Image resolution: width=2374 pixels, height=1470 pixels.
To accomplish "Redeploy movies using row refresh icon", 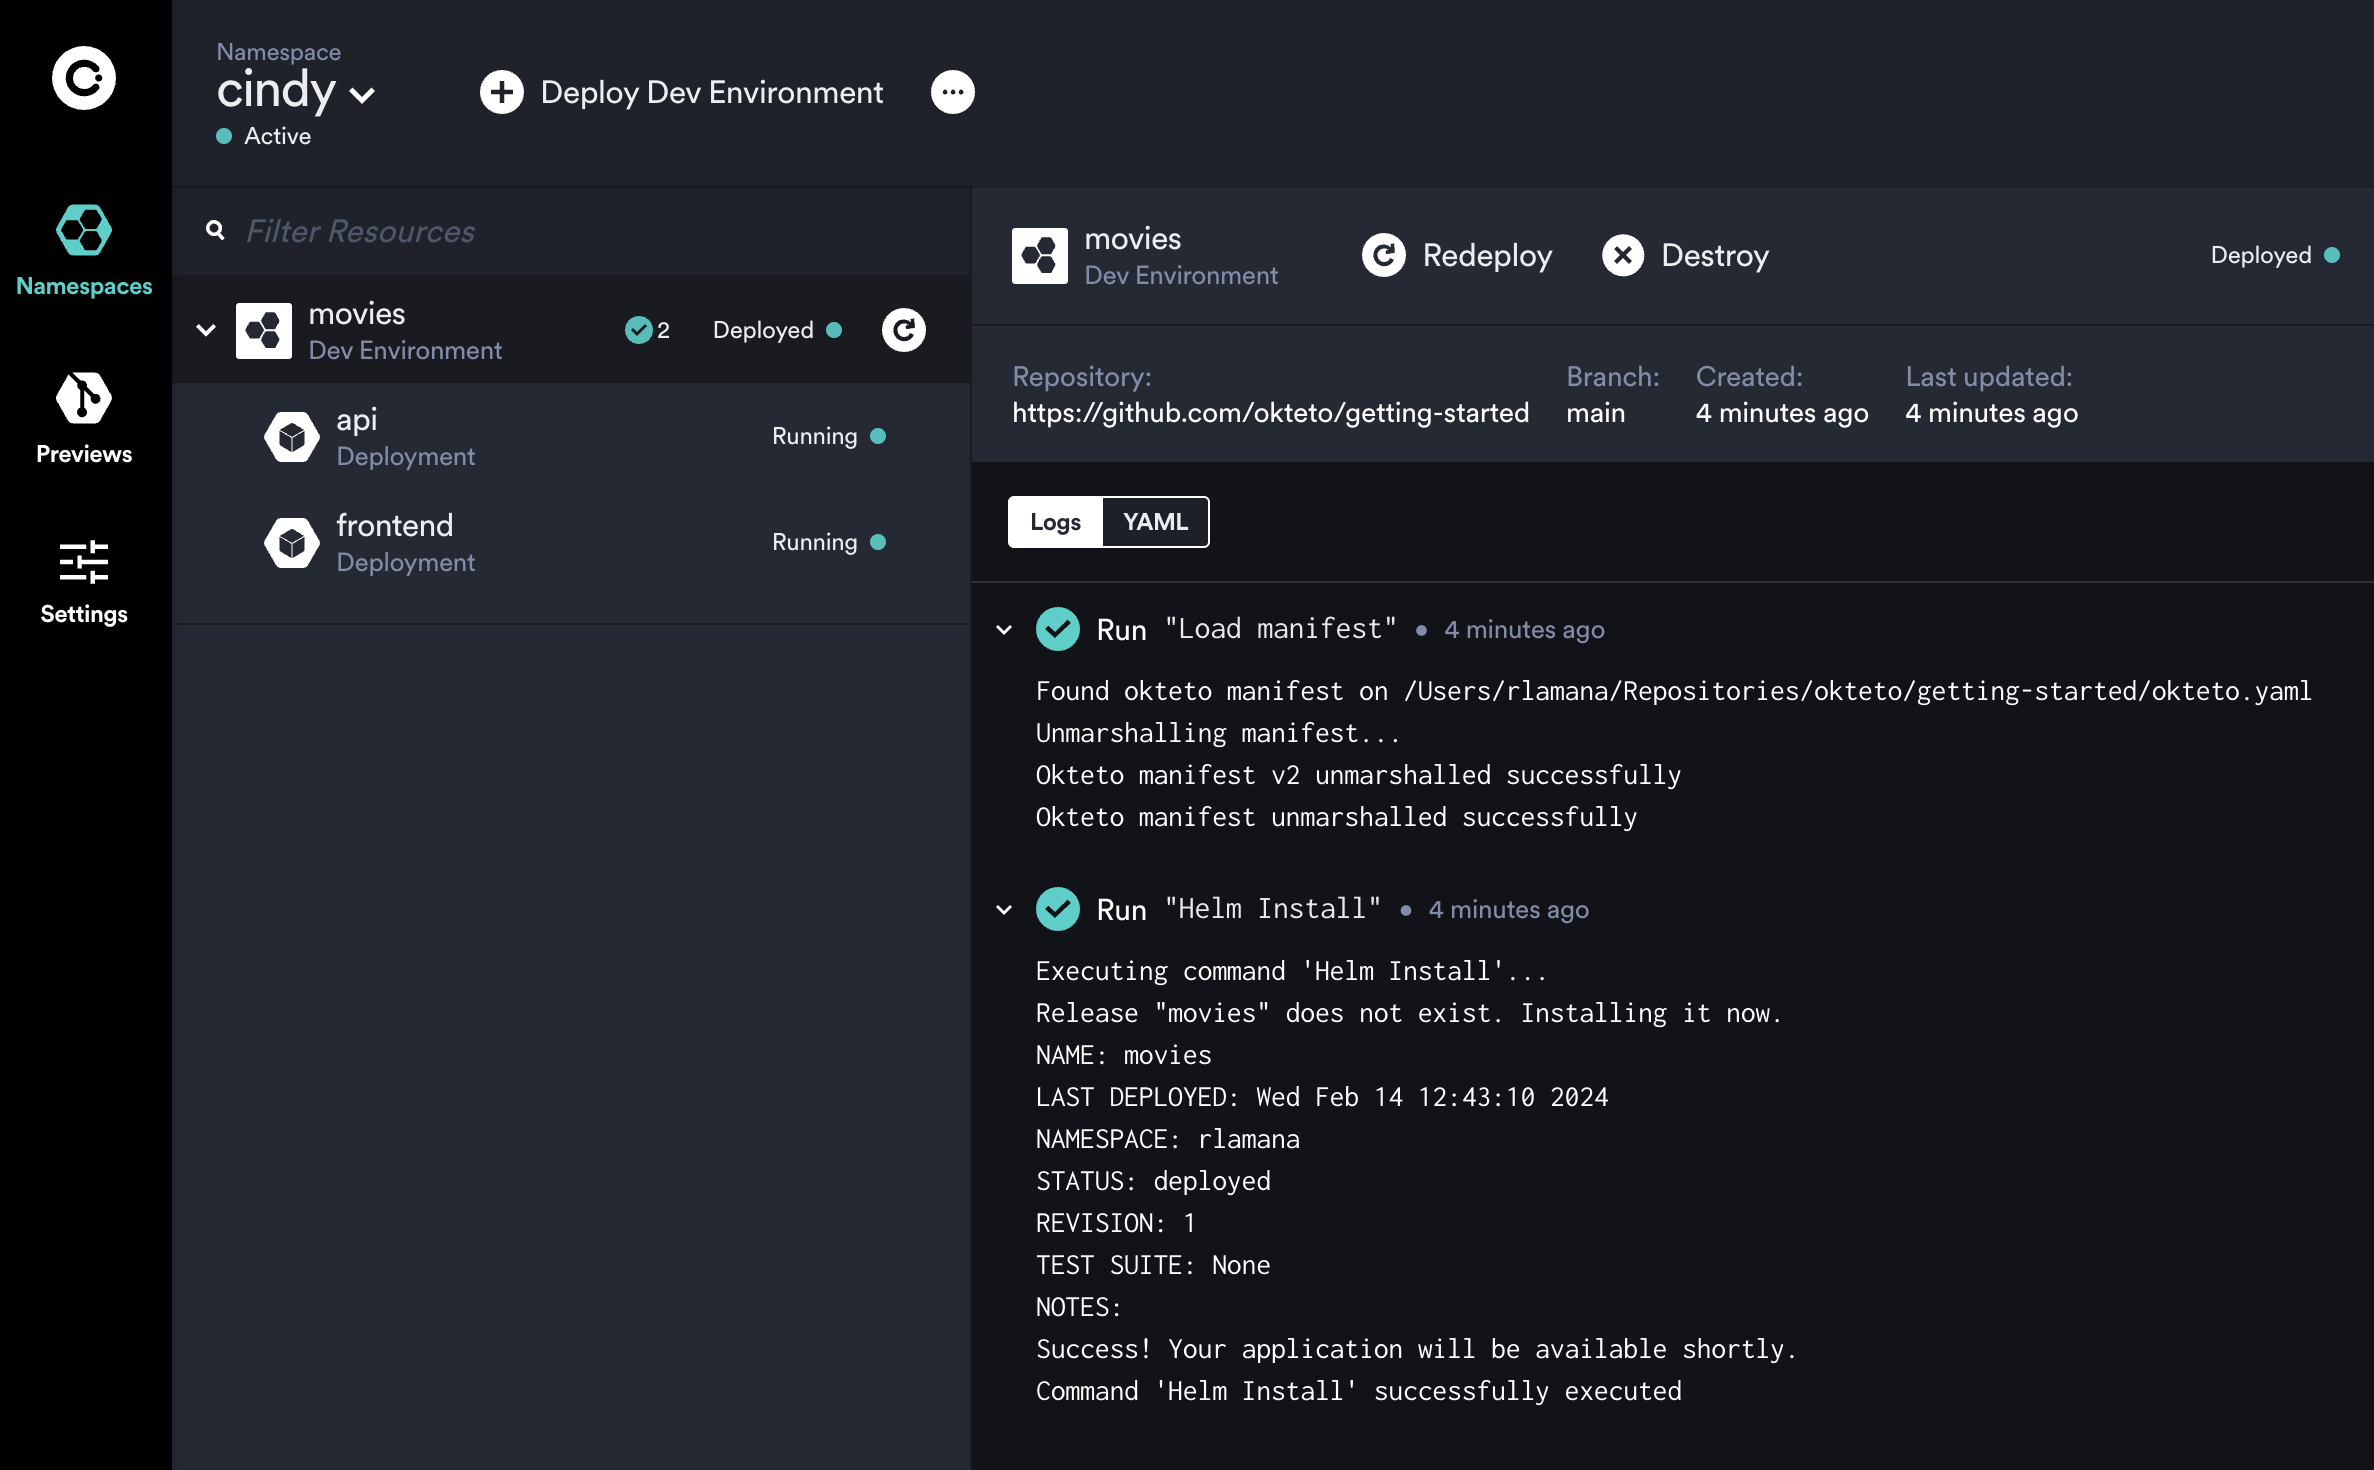I will click(904, 330).
